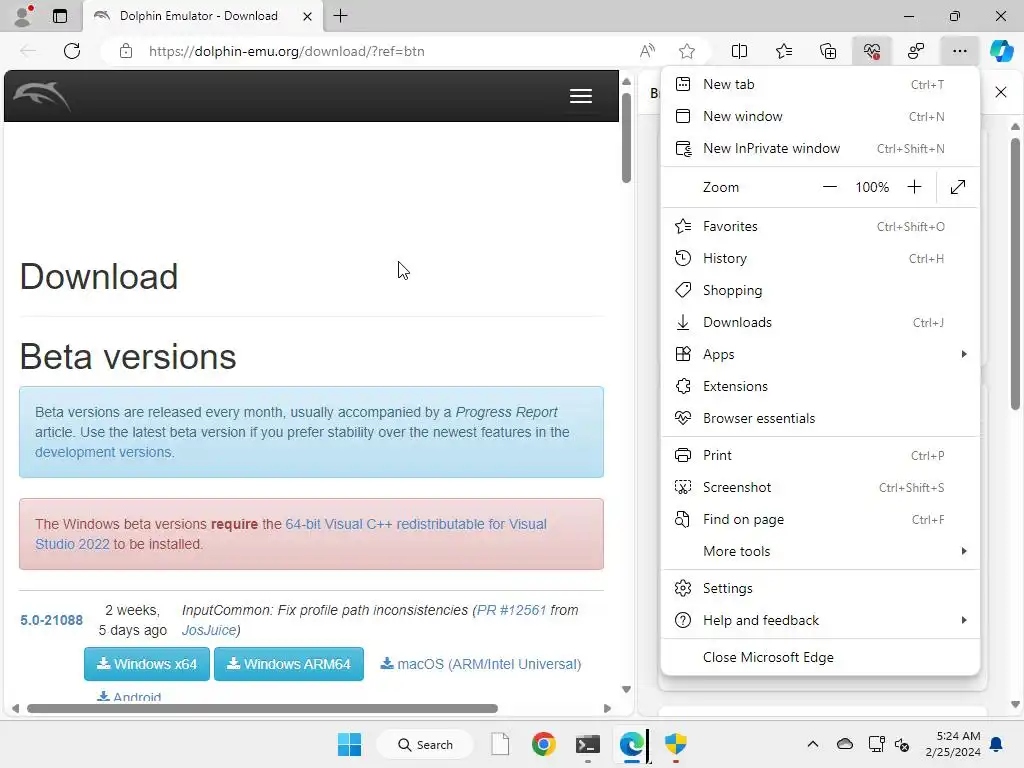The height and width of the screenshot is (768, 1024).
Task: Increase zoom with the plus button
Action: [914, 187]
